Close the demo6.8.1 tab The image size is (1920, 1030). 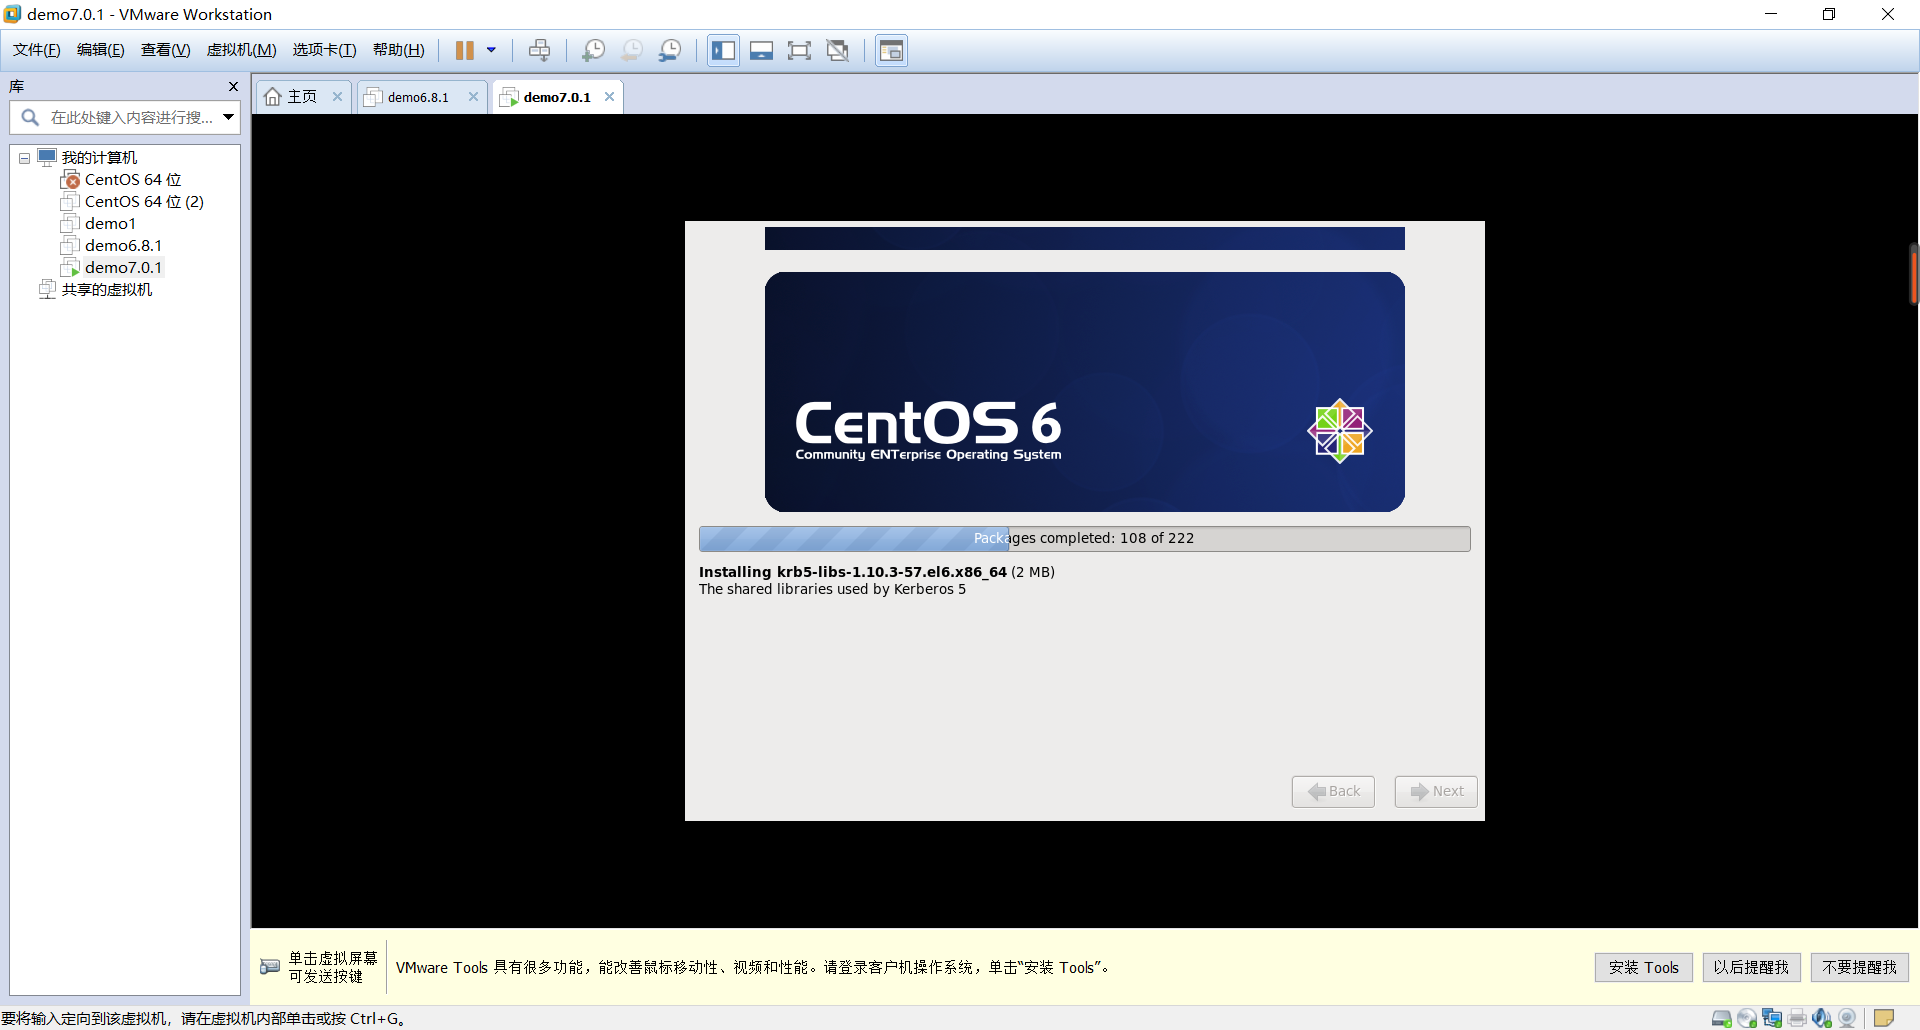473,97
